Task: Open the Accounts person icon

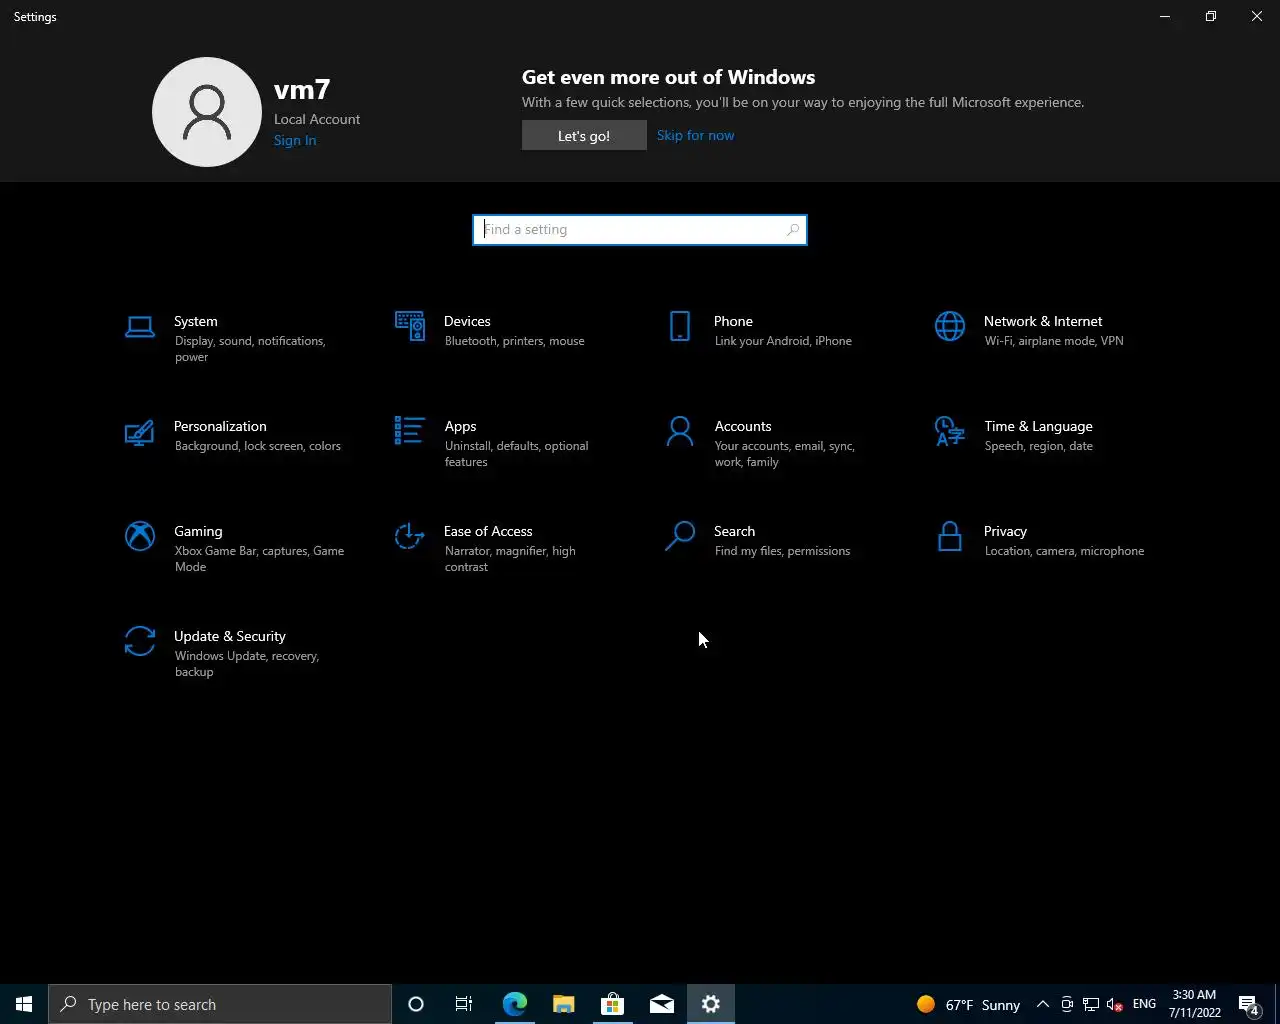Action: point(680,431)
